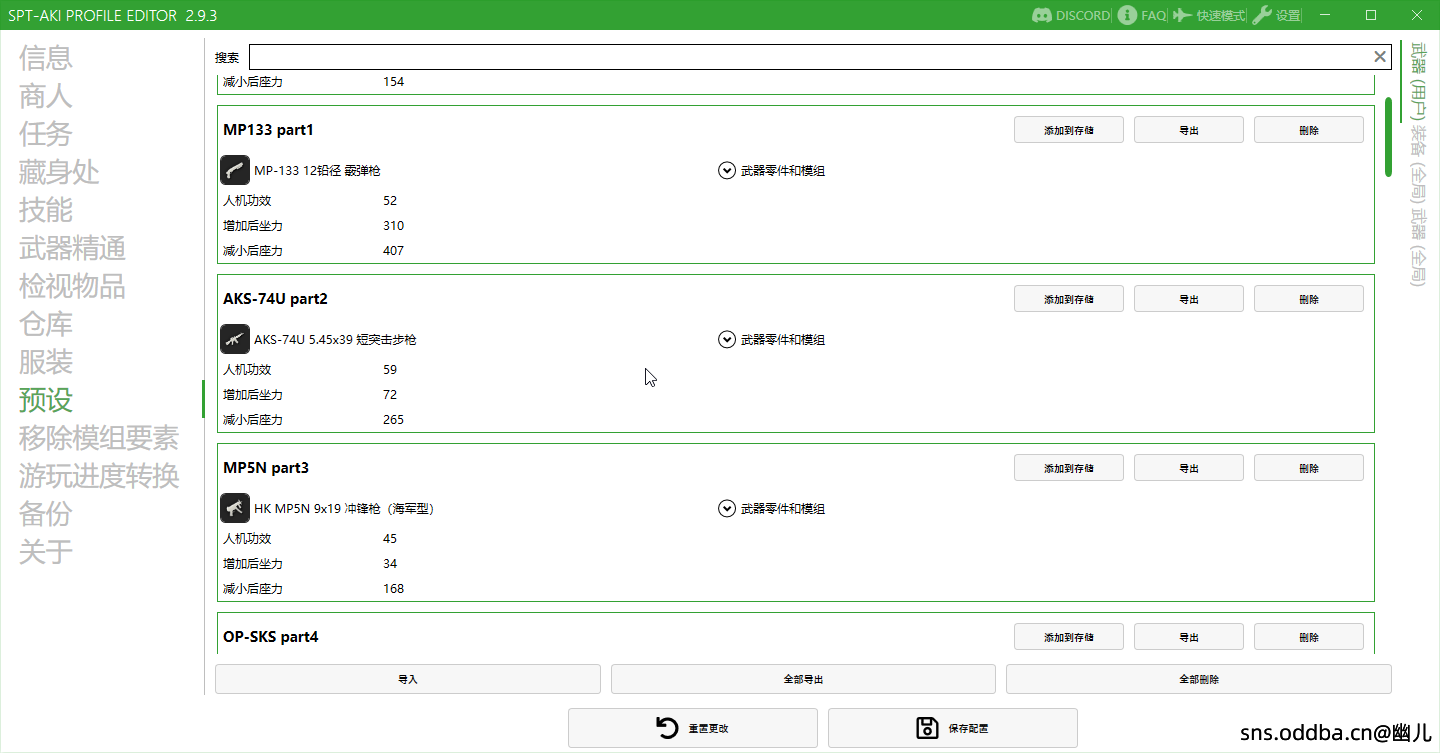This screenshot has width=1440, height=753.
Task: Click 全部删除 delete all button
Action: click(x=1199, y=679)
